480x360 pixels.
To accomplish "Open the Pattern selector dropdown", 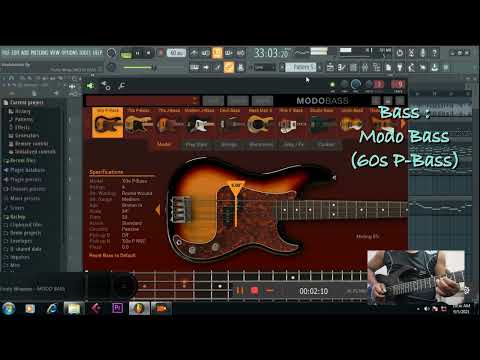I will [x=301, y=68].
